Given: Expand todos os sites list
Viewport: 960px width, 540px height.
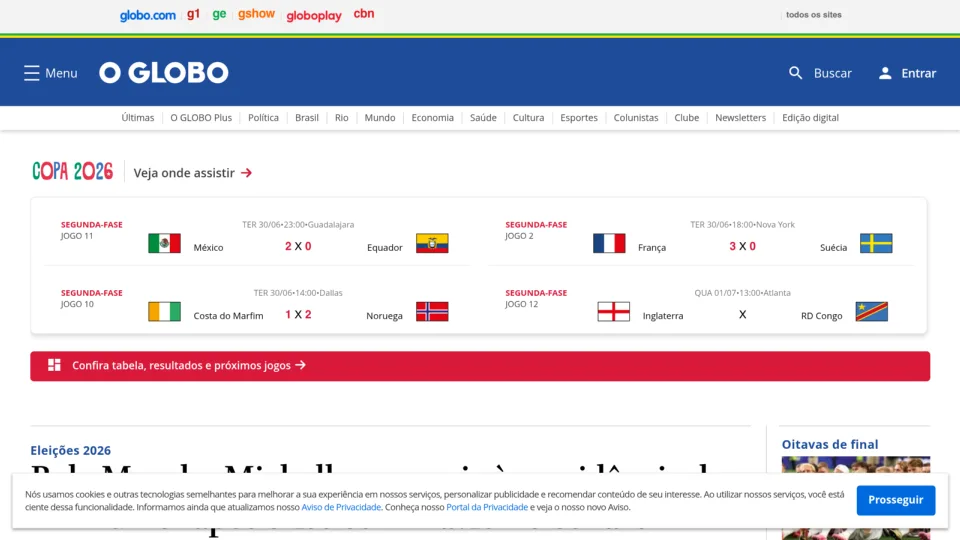Looking at the screenshot, I should [x=814, y=15].
